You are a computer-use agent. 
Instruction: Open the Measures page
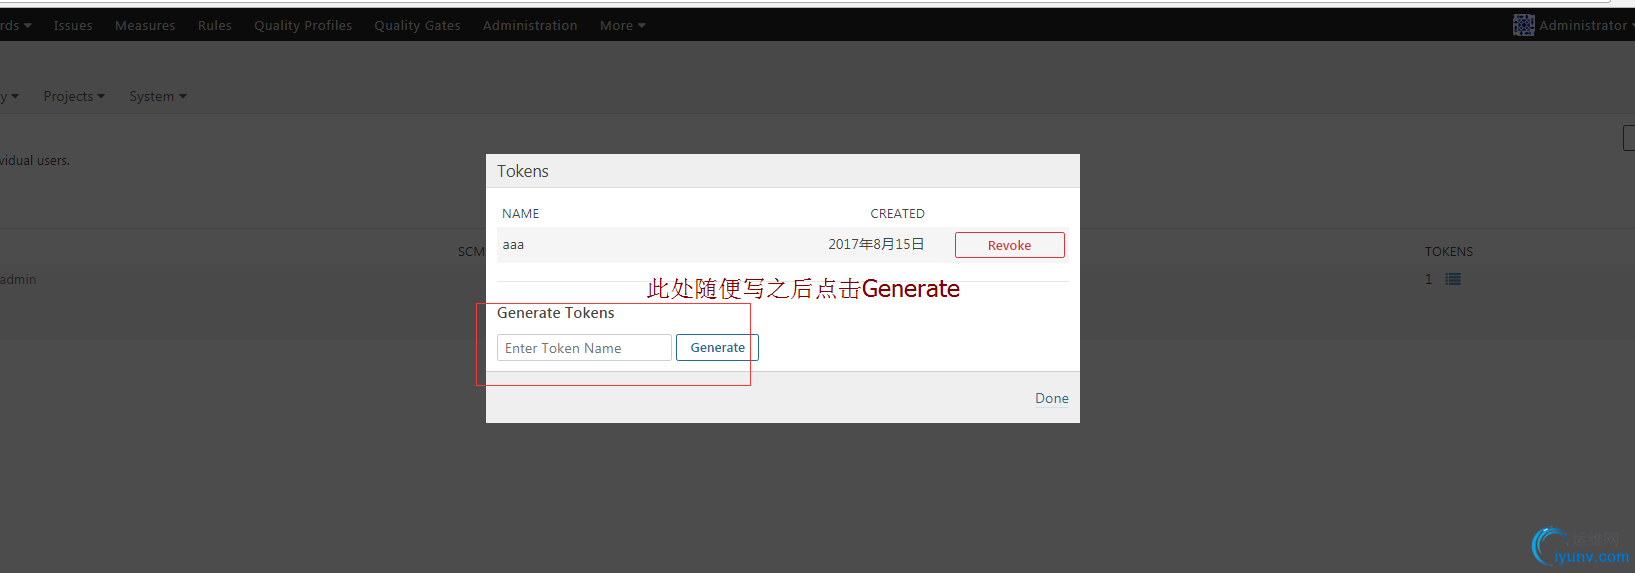click(x=145, y=25)
